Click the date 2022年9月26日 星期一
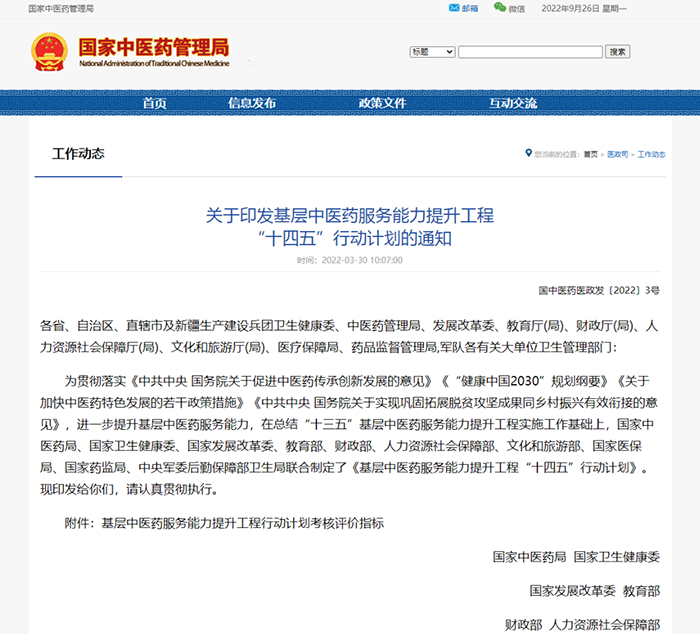700x634 pixels. 584,8
